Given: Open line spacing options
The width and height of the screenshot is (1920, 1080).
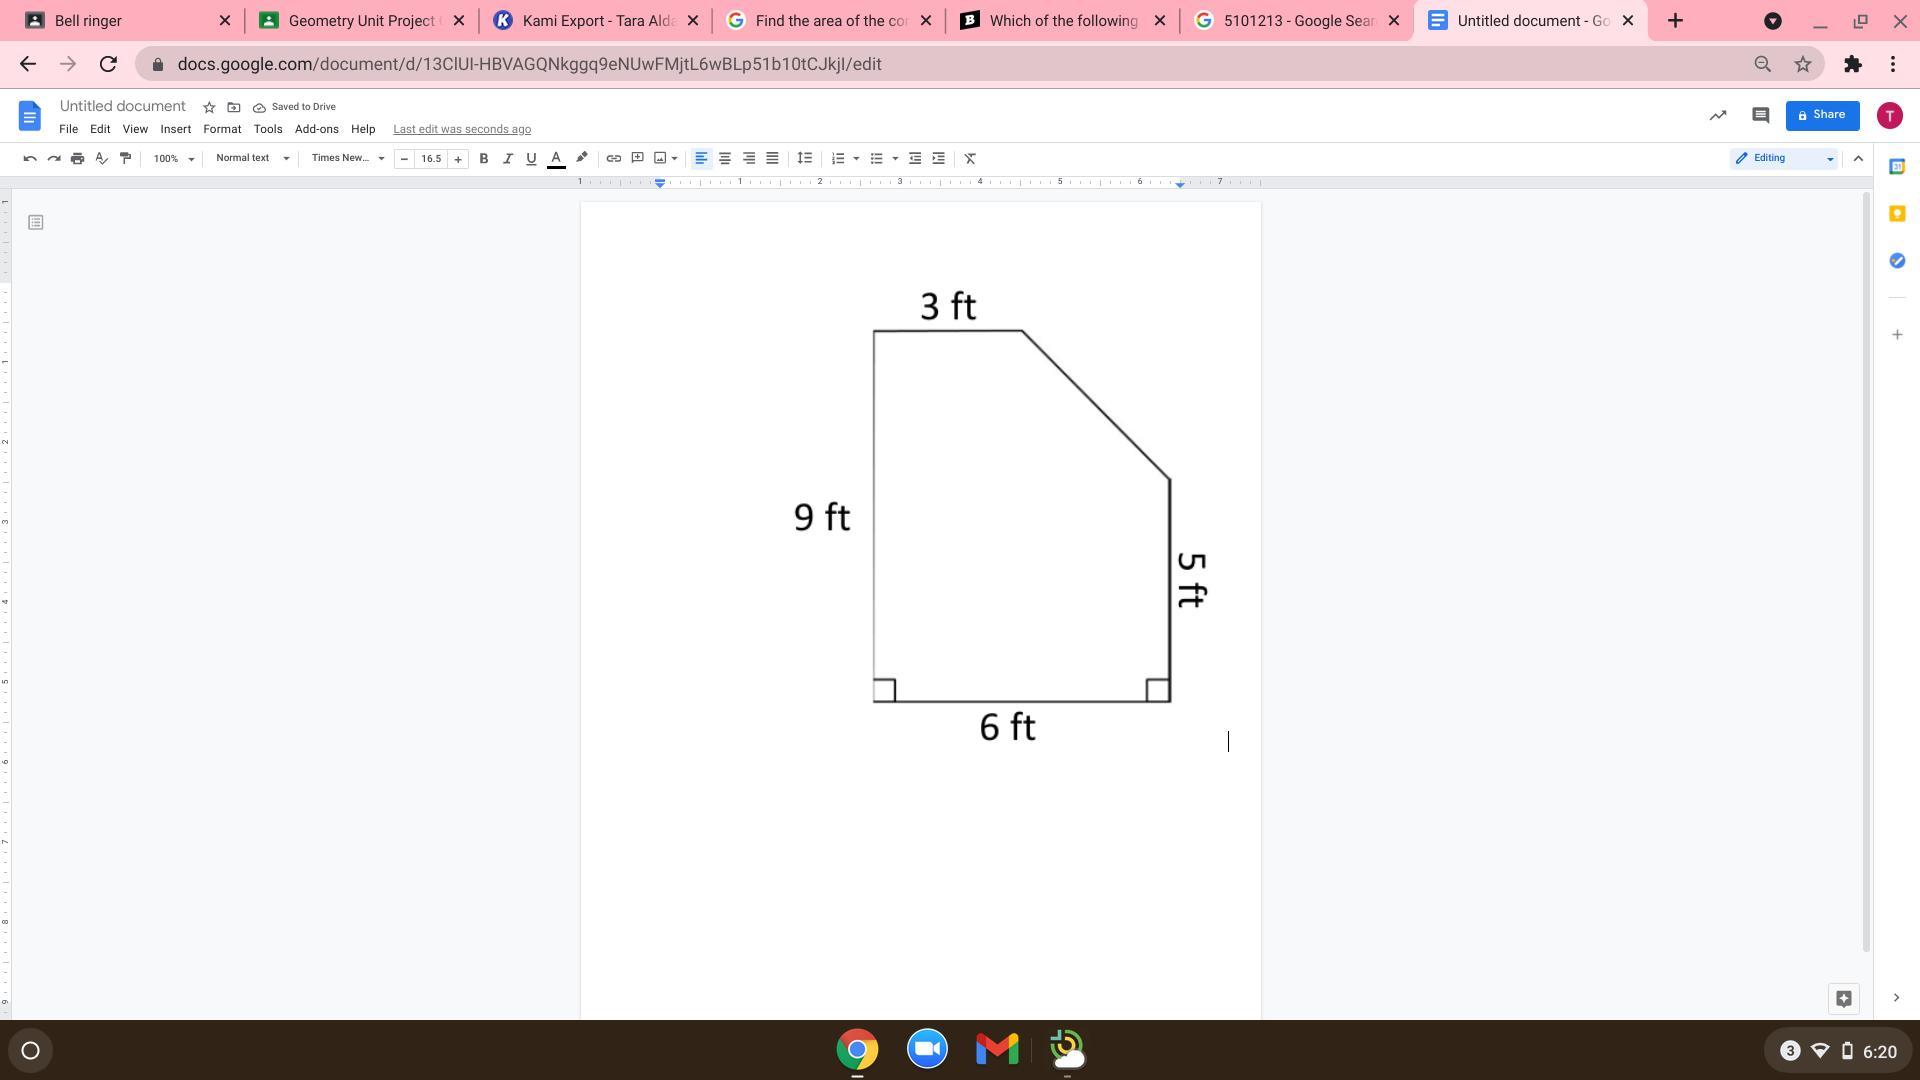Looking at the screenshot, I should pyautogui.click(x=804, y=159).
